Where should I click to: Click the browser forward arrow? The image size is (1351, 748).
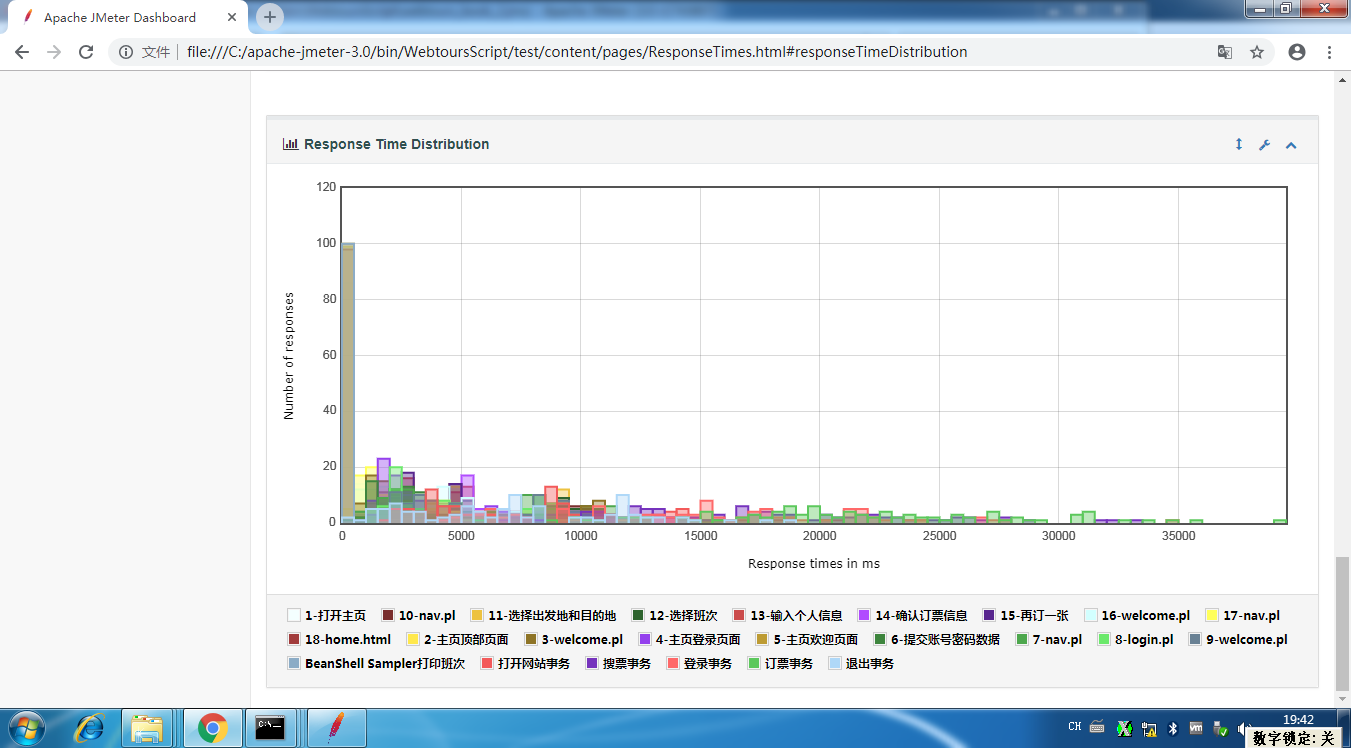coord(54,52)
